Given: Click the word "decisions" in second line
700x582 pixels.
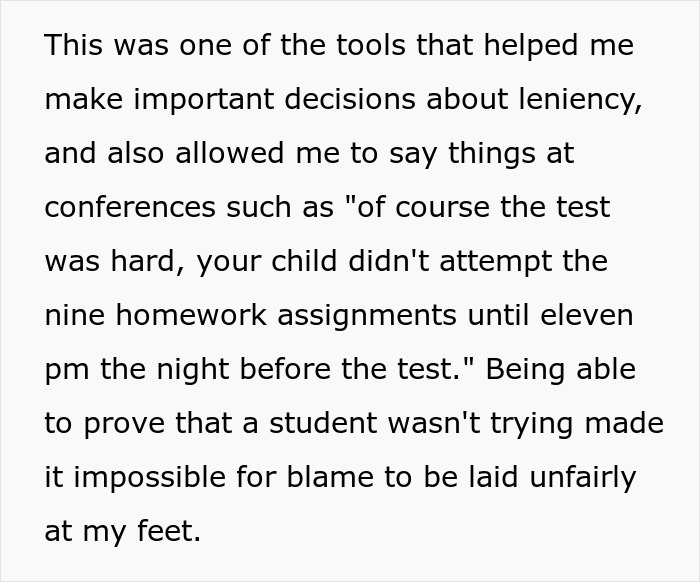Looking at the screenshot, I should (350, 99).
